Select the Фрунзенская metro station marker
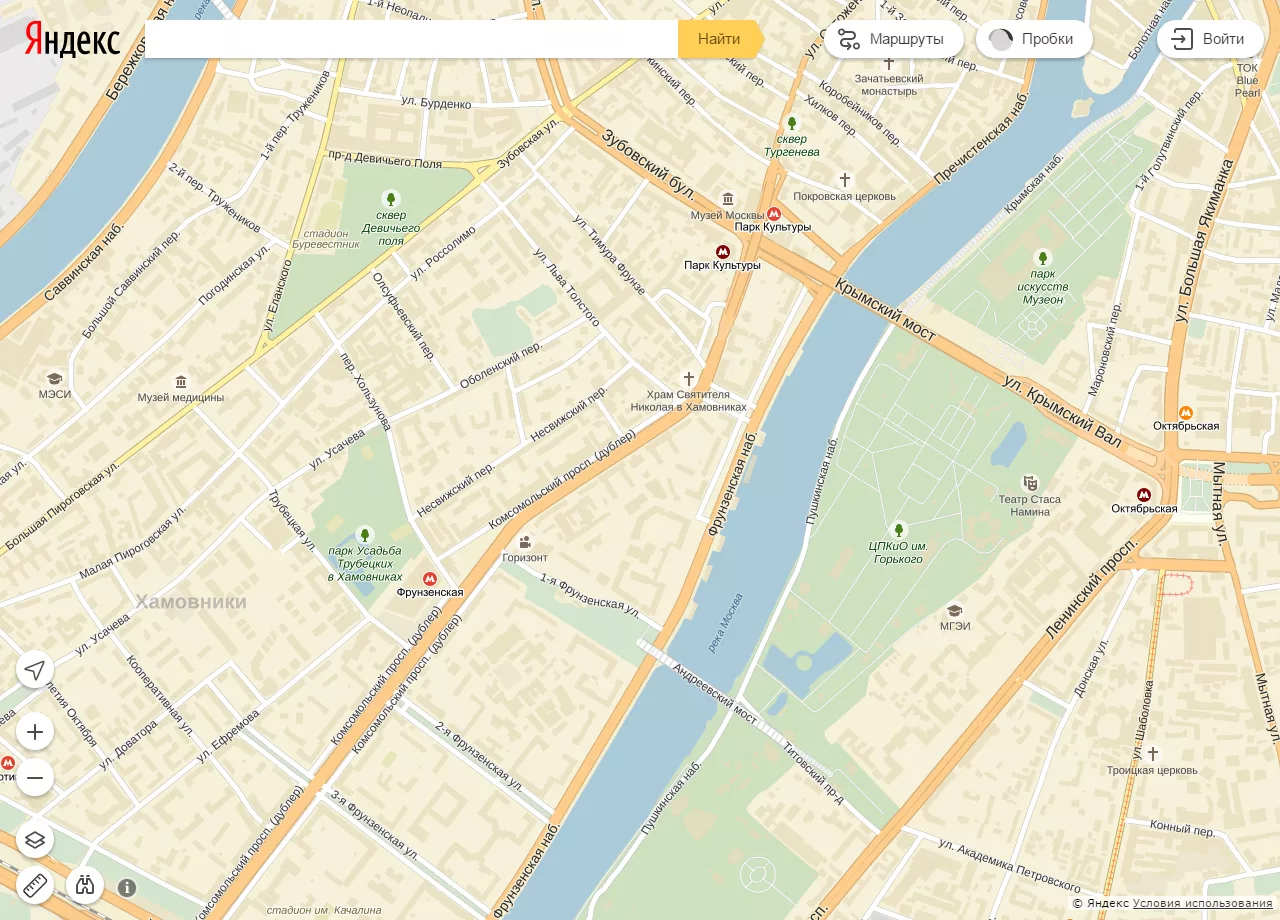 (x=430, y=579)
